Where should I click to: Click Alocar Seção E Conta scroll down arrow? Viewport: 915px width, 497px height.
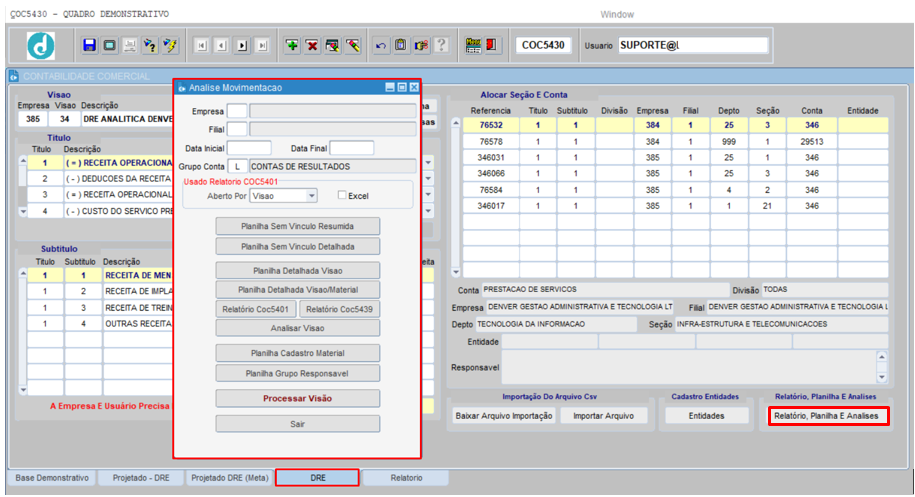456,272
